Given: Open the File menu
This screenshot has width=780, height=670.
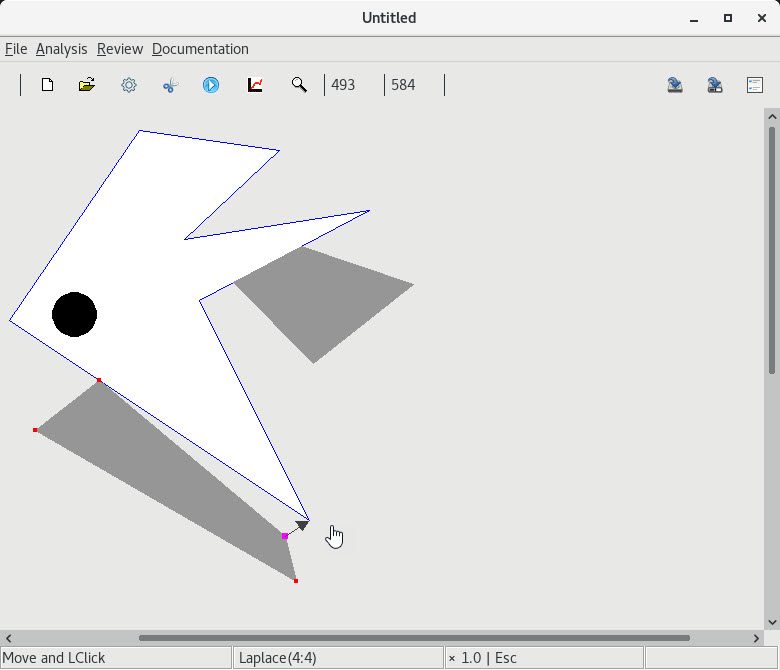Looking at the screenshot, I should coord(16,49).
